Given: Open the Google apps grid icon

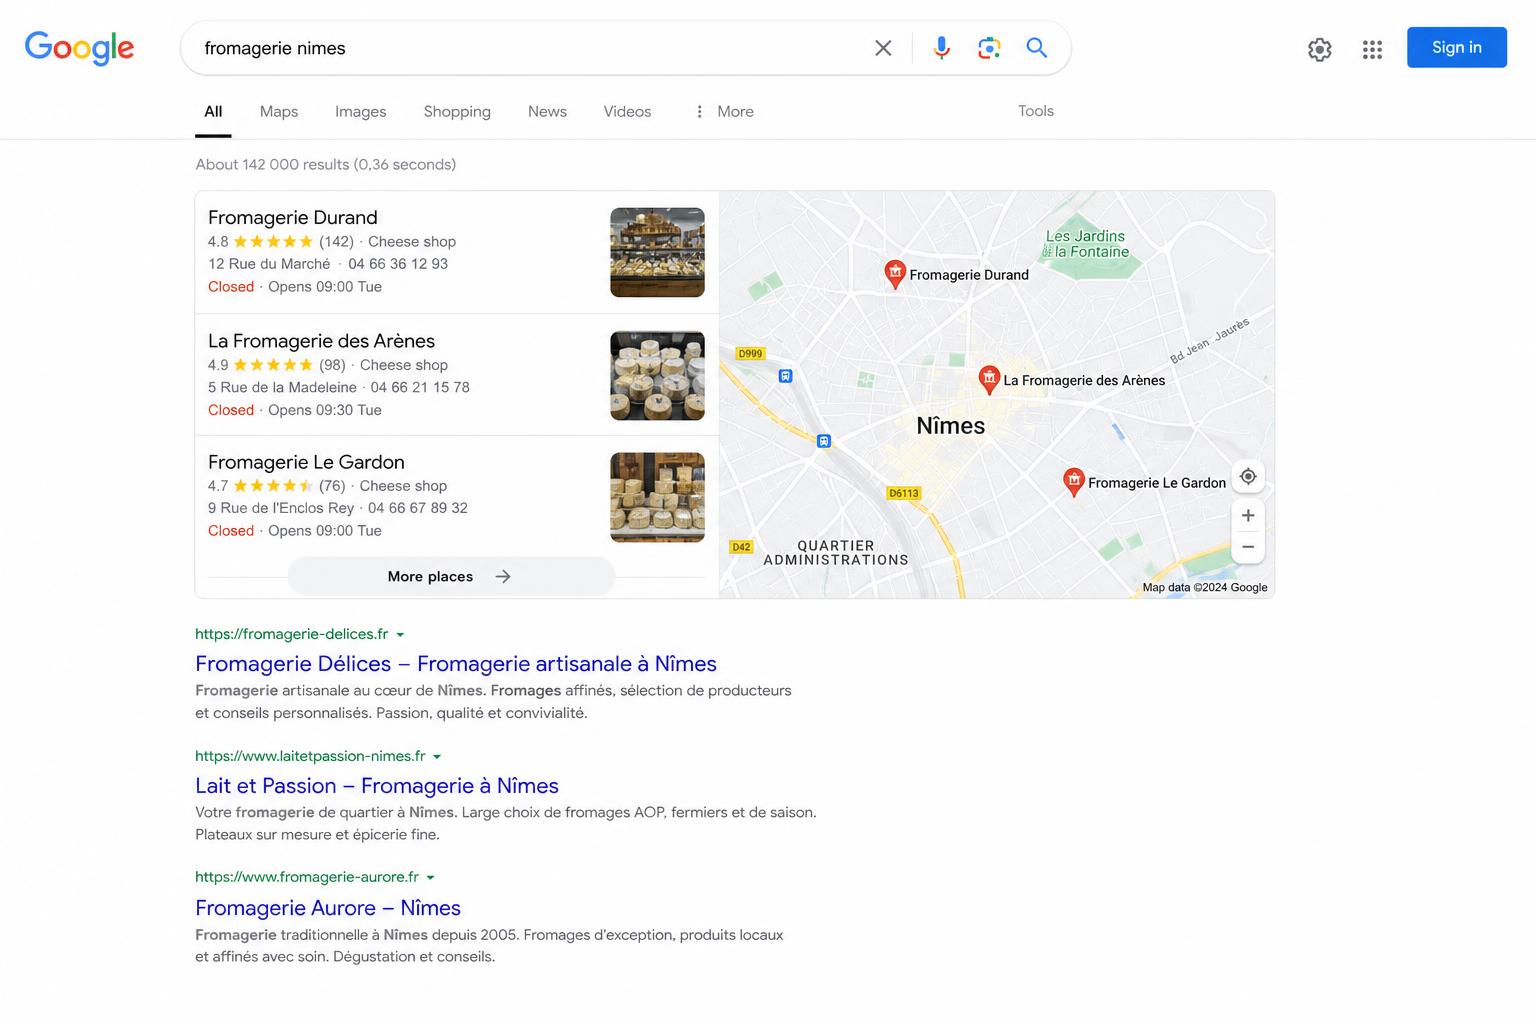Looking at the screenshot, I should [1372, 49].
